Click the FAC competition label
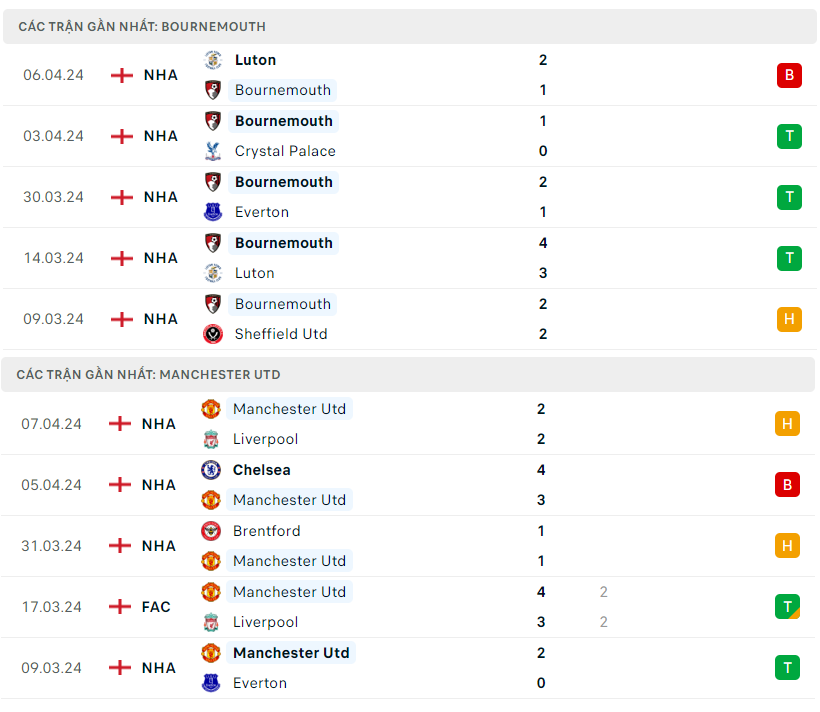This screenshot has height=712, width=820. coord(156,607)
